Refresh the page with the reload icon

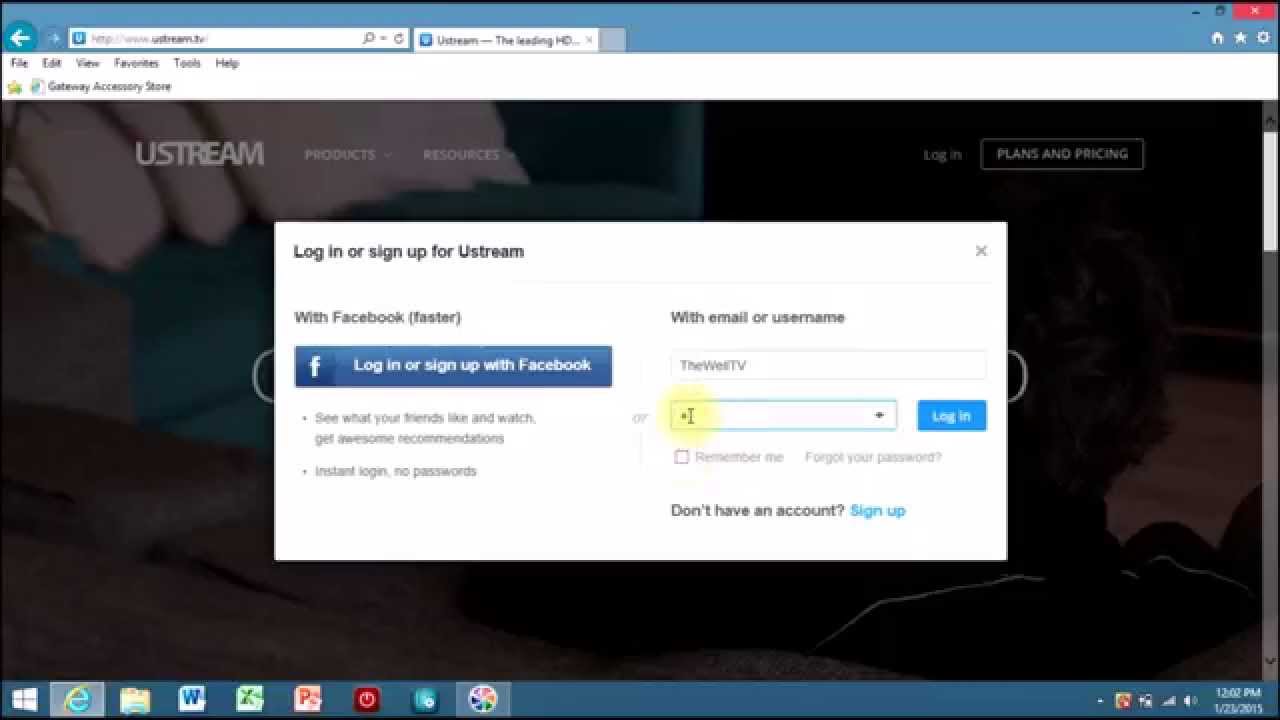399,38
